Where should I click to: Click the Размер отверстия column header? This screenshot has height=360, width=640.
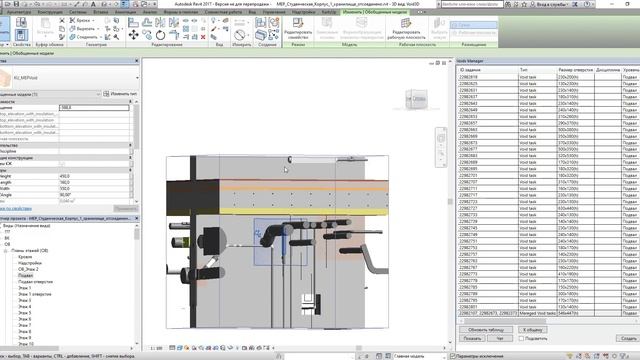pos(576,70)
